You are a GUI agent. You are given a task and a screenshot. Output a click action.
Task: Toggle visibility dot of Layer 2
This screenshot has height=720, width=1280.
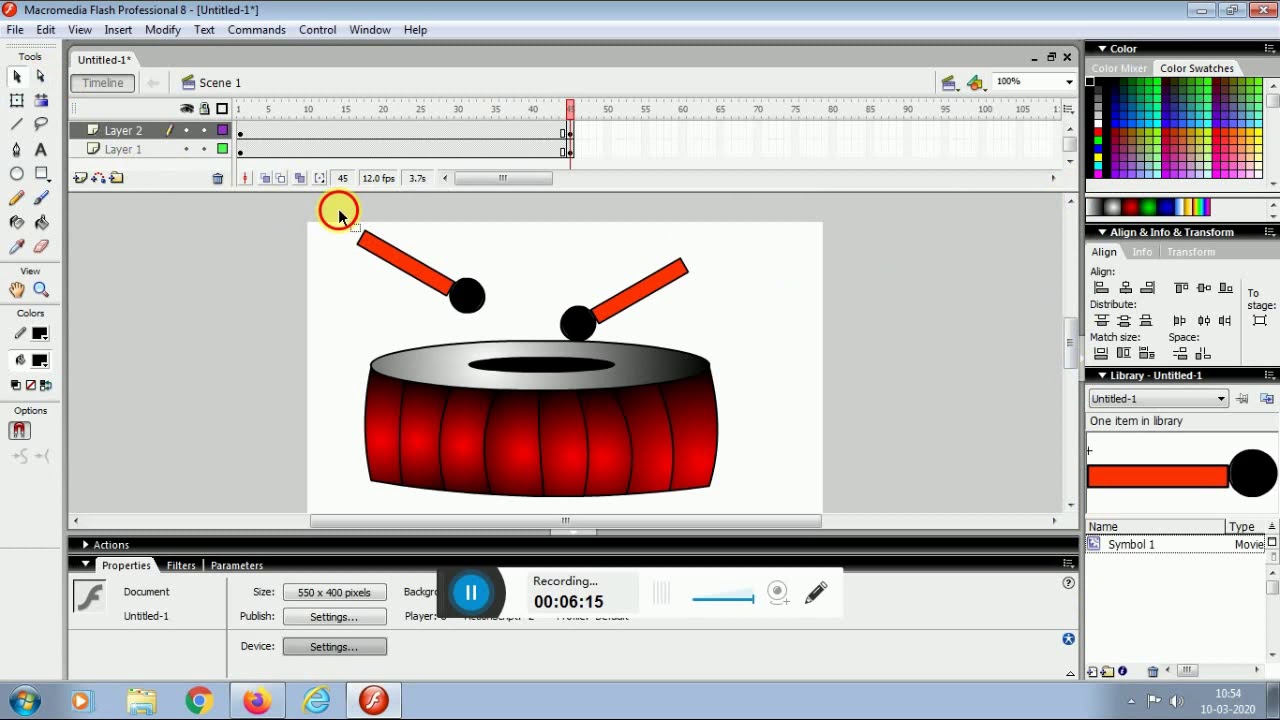click(x=186, y=130)
